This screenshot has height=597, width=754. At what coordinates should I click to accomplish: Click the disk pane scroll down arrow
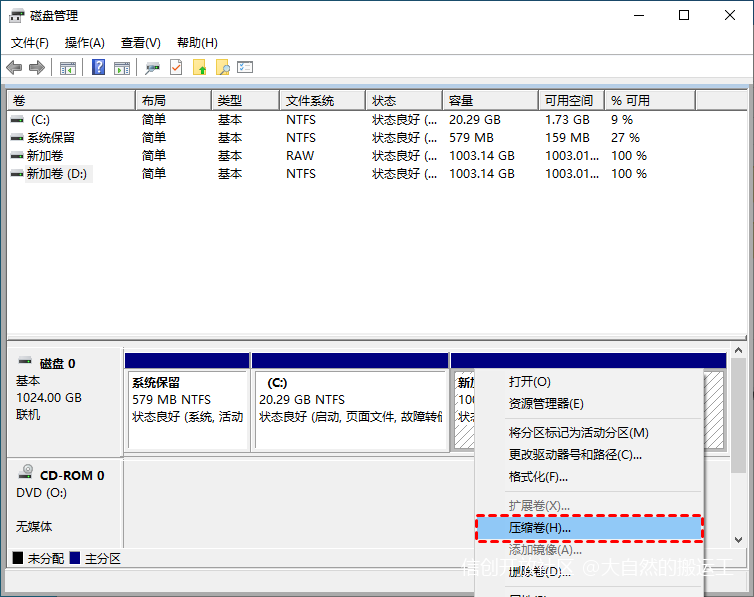point(739,540)
